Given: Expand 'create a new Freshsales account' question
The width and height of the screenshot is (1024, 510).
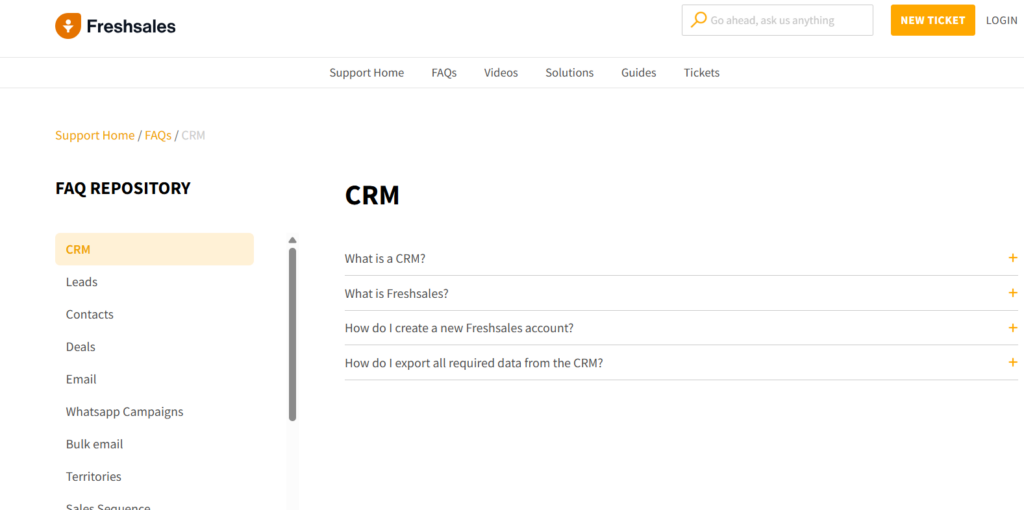Looking at the screenshot, I should pyautogui.click(x=459, y=328).
